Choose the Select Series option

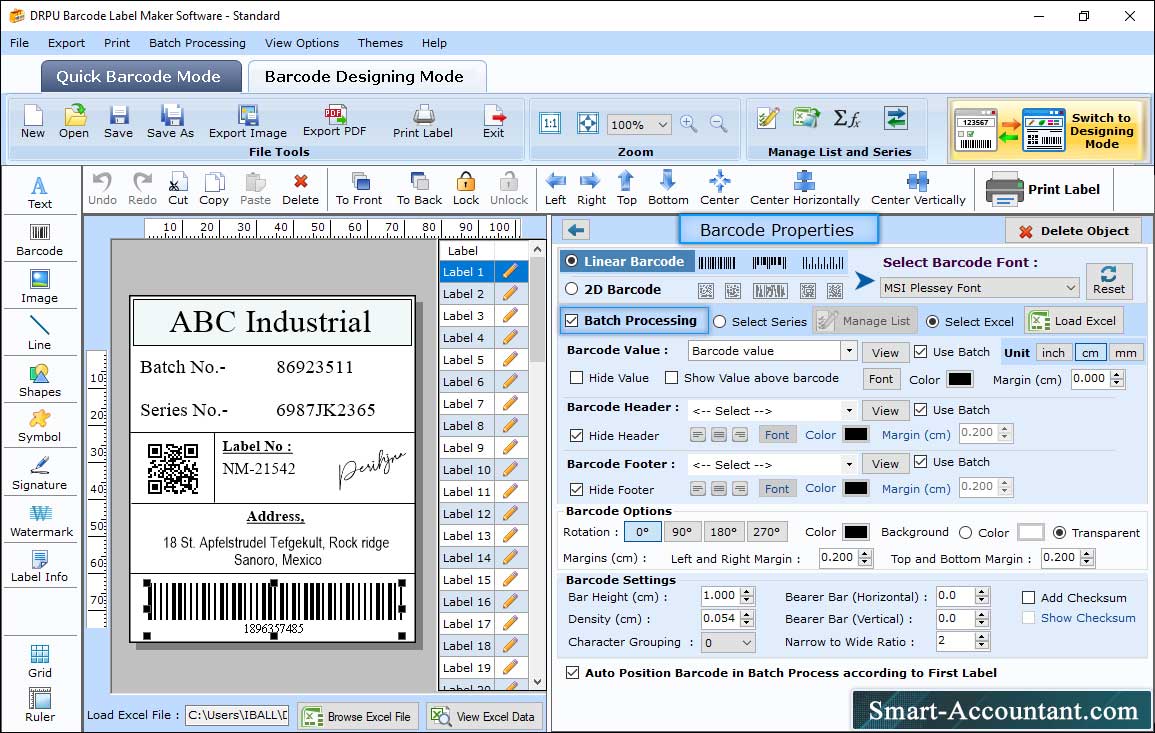[720, 321]
